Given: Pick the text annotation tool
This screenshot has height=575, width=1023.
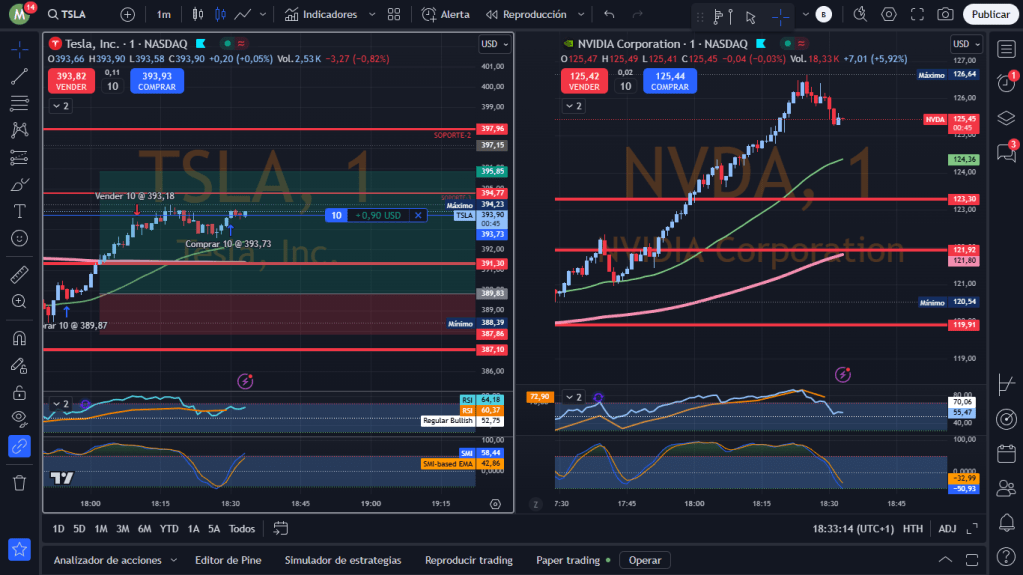Looking at the screenshot, I should (x=19, y=211).
